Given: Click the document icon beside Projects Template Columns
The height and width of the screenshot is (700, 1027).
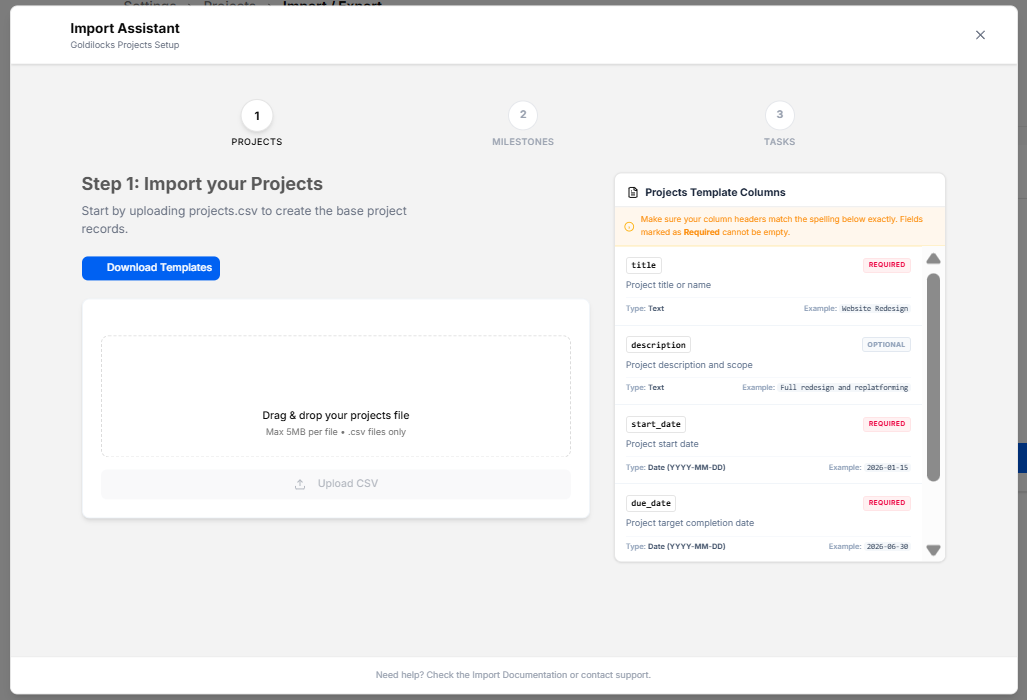Looking at the screenshot, I should tap(633, 193).
